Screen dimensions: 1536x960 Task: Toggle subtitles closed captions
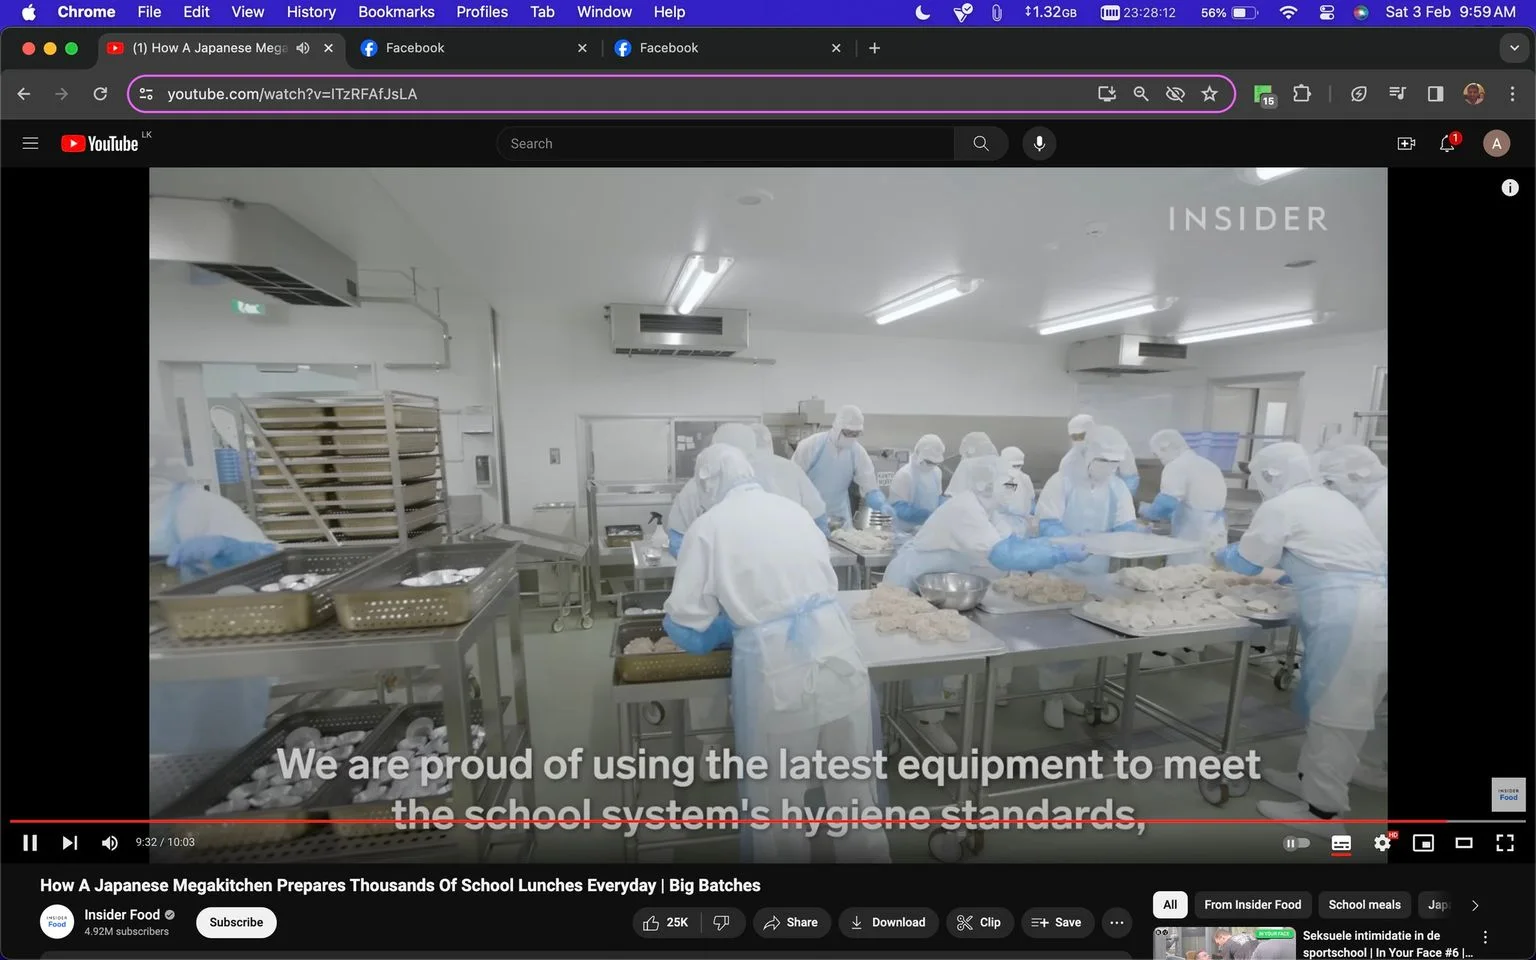click(x=1341, y=843)
